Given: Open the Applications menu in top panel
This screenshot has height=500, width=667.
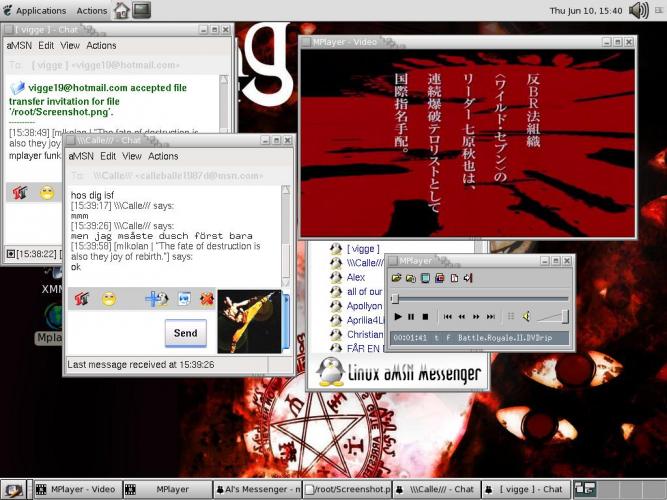Looking at the screenshot, I should (41, 11).
